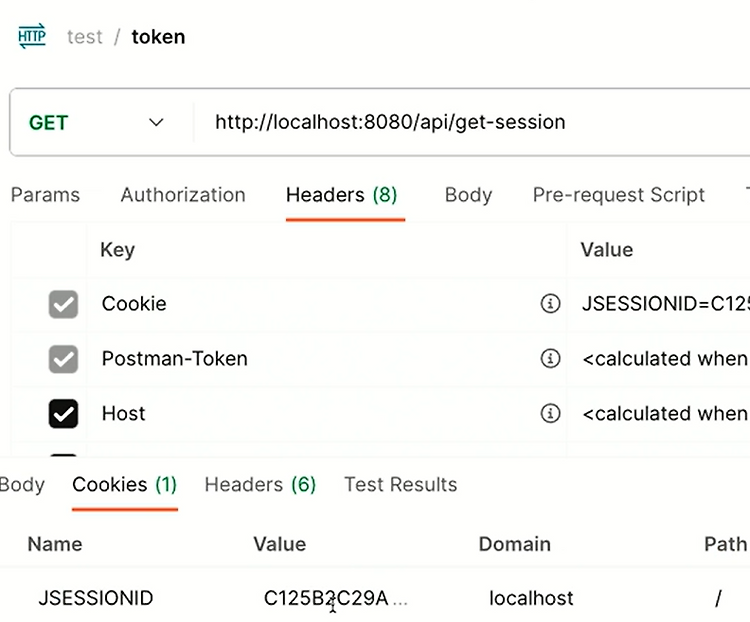The height and width of the screenshot is (622, 750).
Task: Switch to the Params tab
Action: (x=45, y=195)
